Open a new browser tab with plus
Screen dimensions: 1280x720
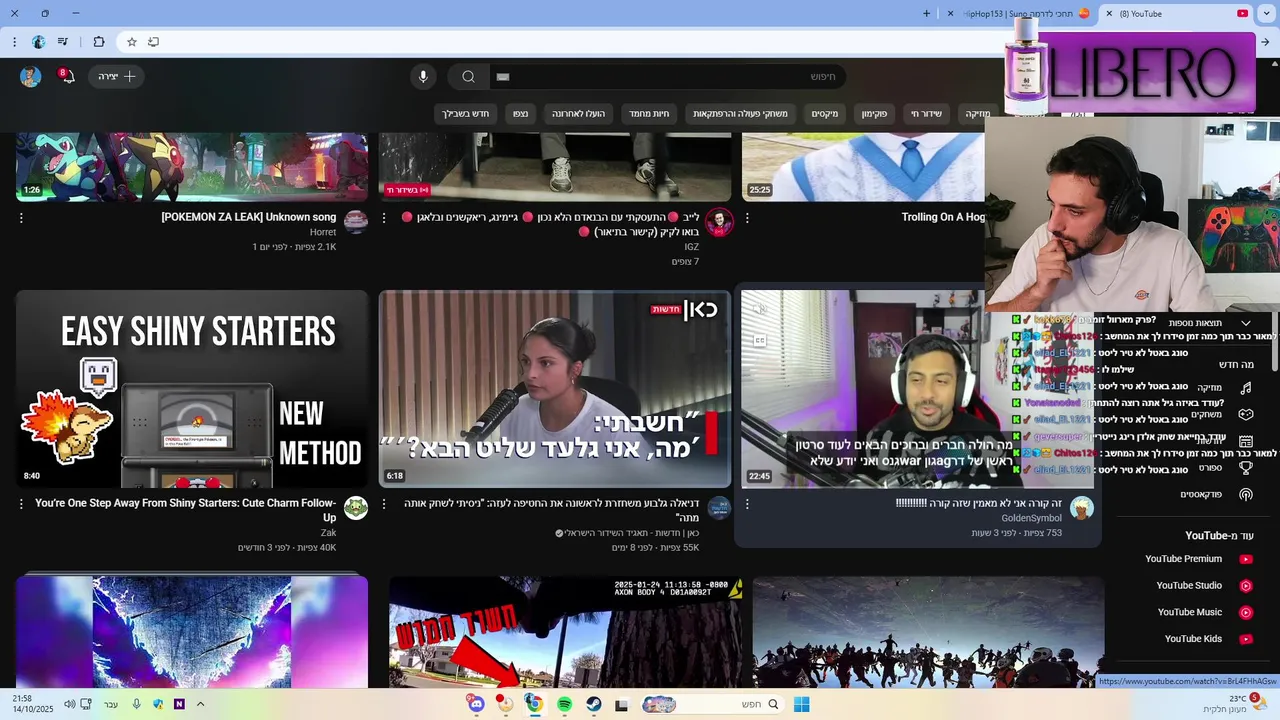point(926,14)
